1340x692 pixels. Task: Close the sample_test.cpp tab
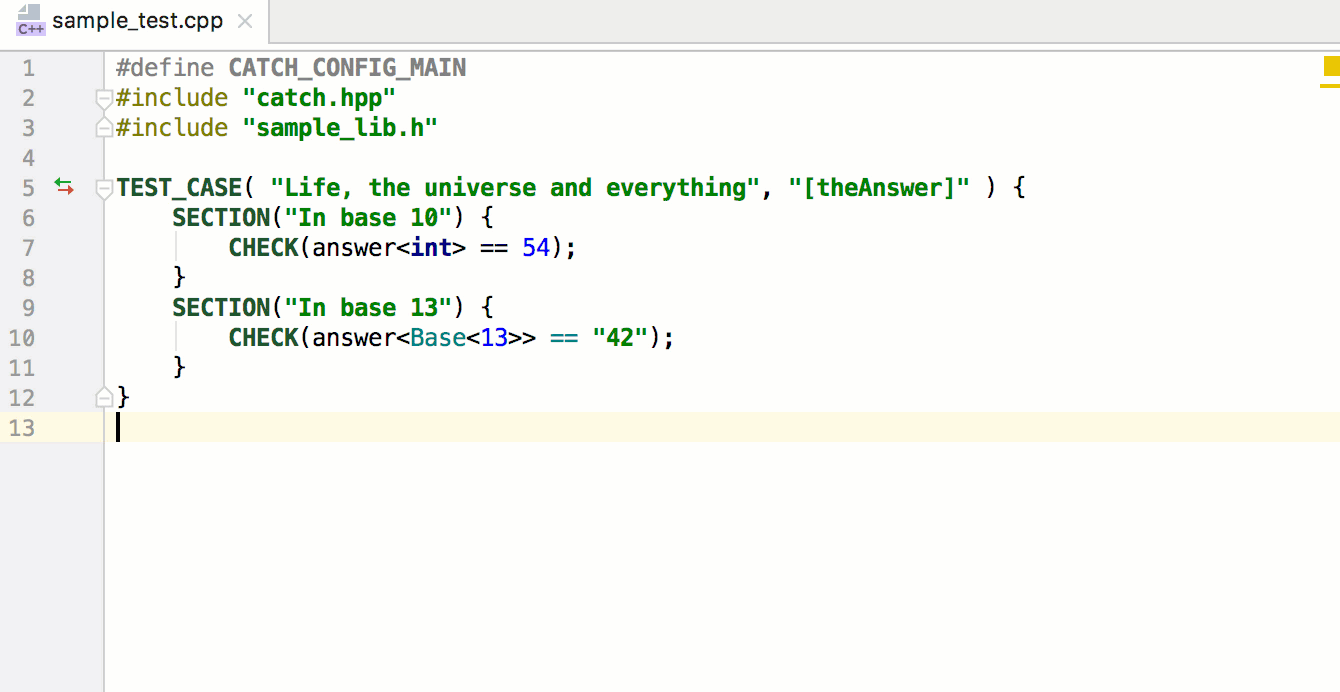pyautogui.click(x=246, y=20)
